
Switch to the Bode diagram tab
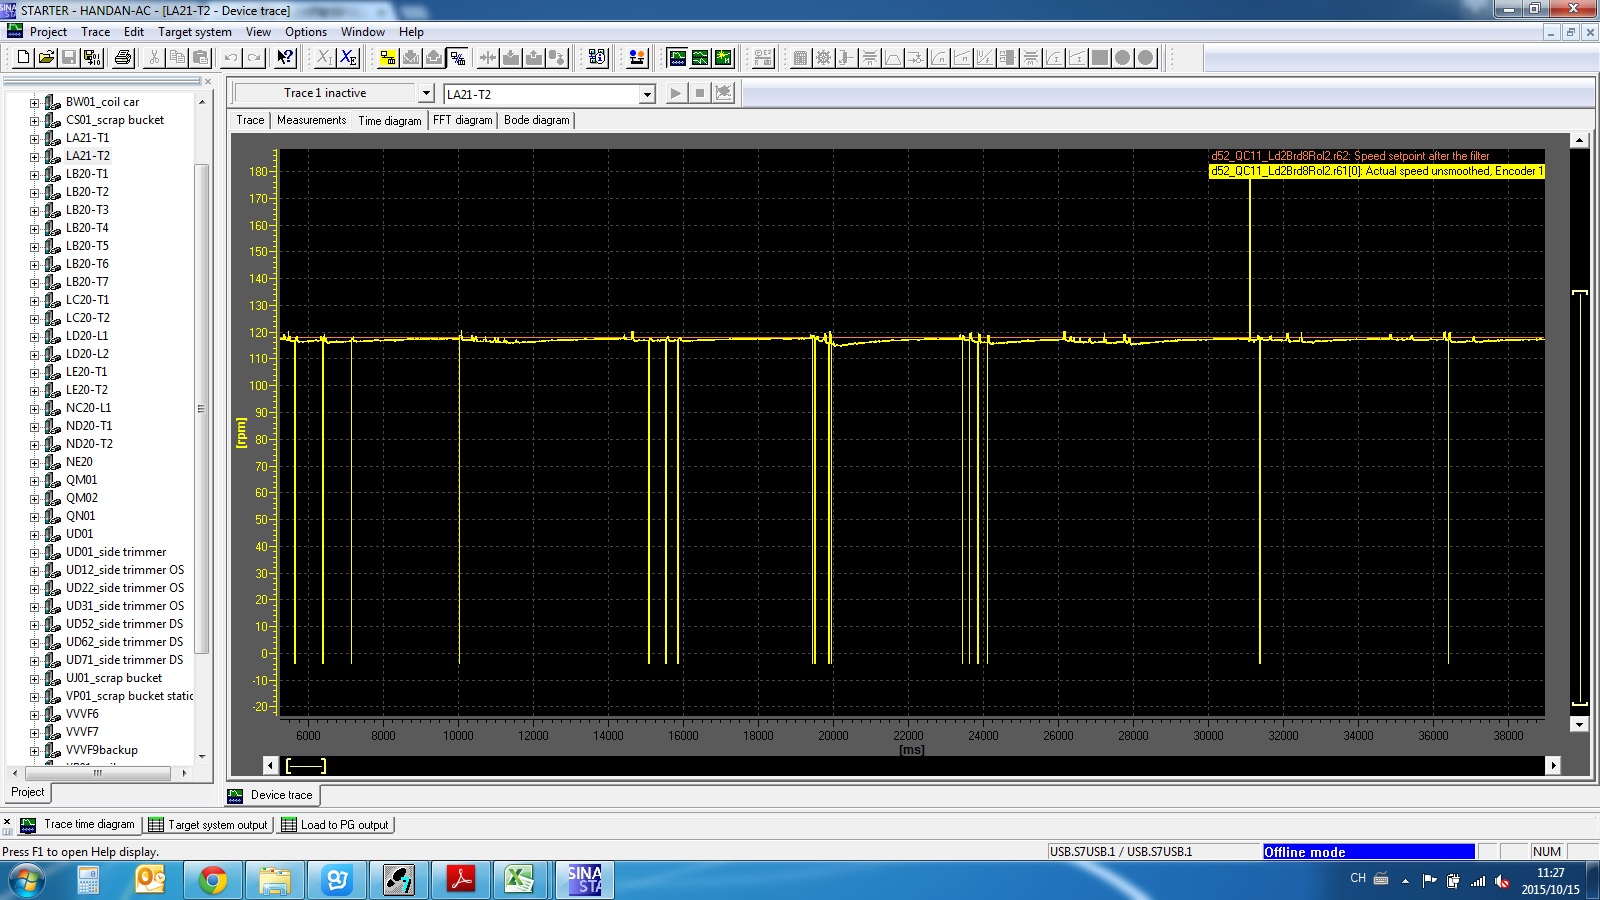pos(537,120)
